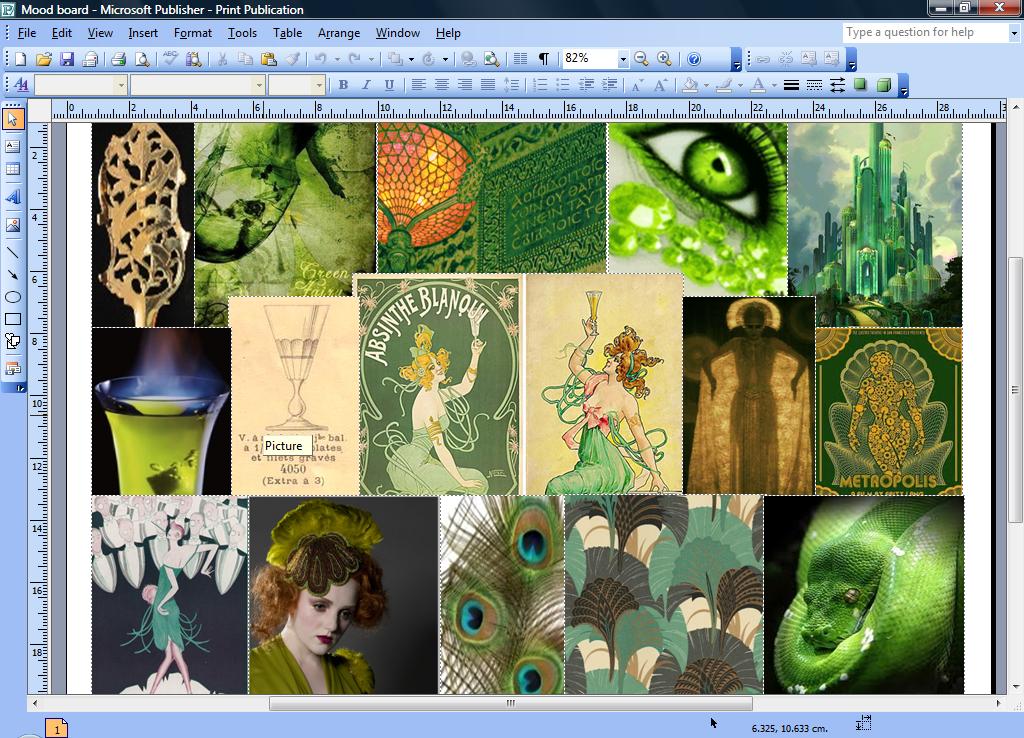Open the Arrange menu
The width and height of the screenshot is (1024, 738).
click(338, 33)
